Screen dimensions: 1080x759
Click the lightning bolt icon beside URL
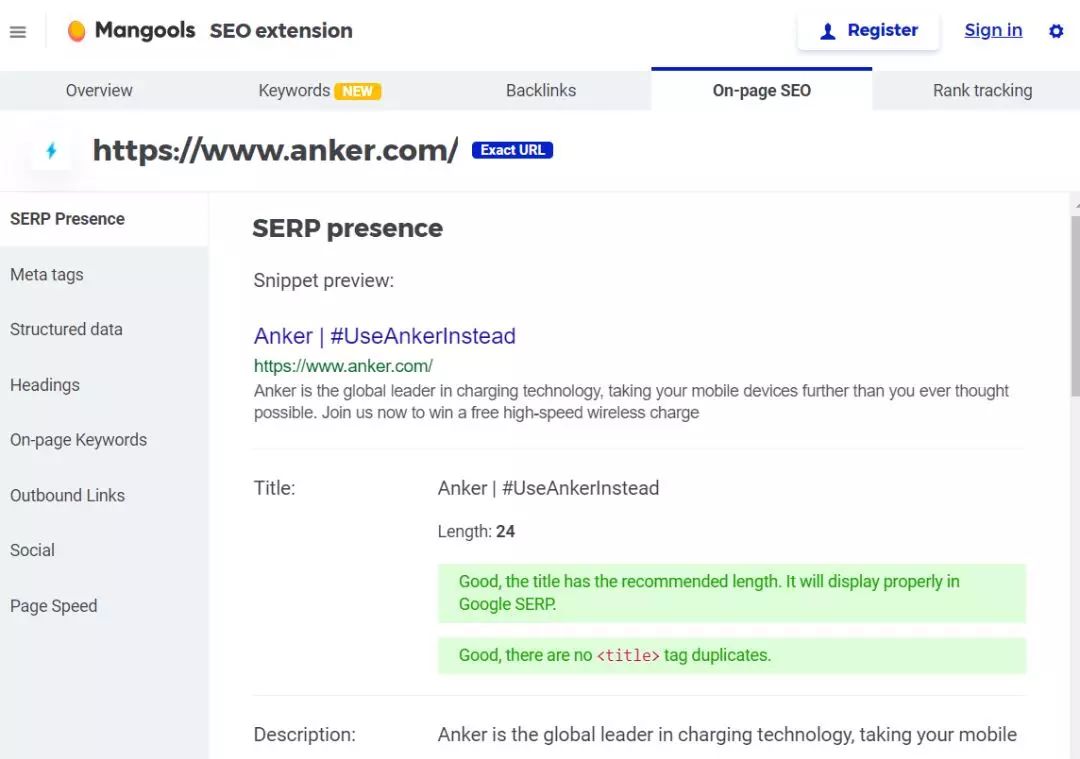51,151
